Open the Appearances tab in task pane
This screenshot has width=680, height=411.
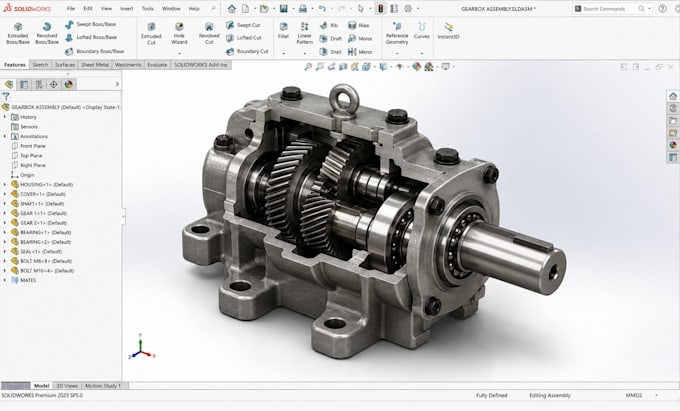pos(673,145)
